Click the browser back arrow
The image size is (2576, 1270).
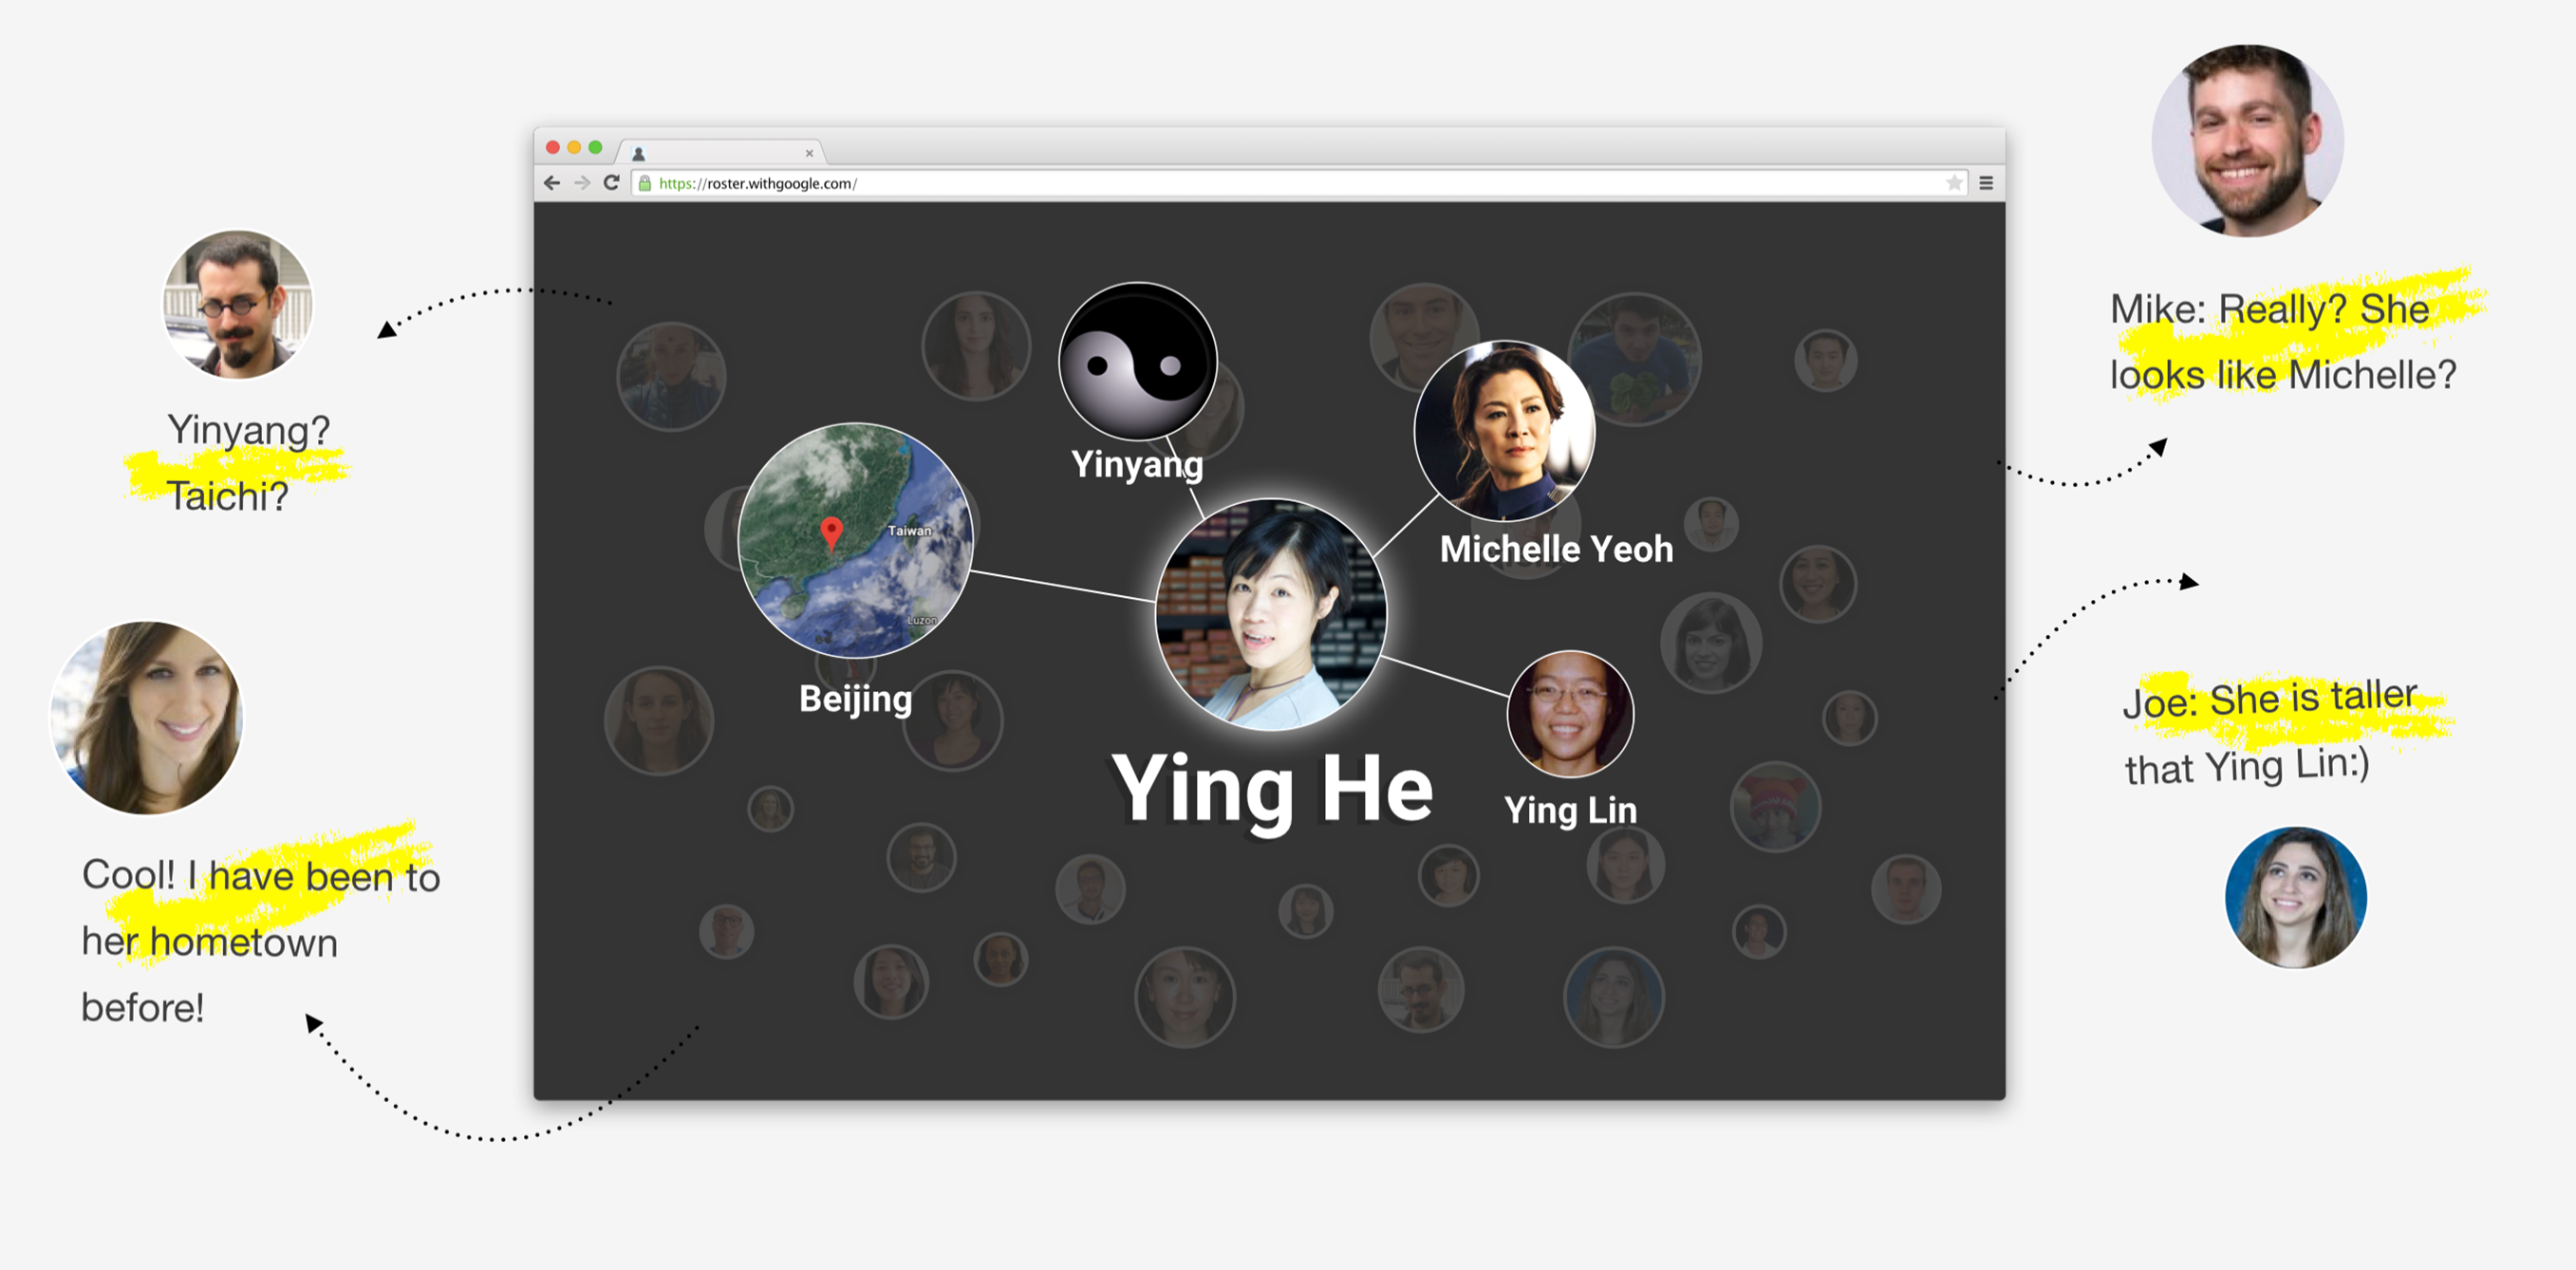point(552,183)
